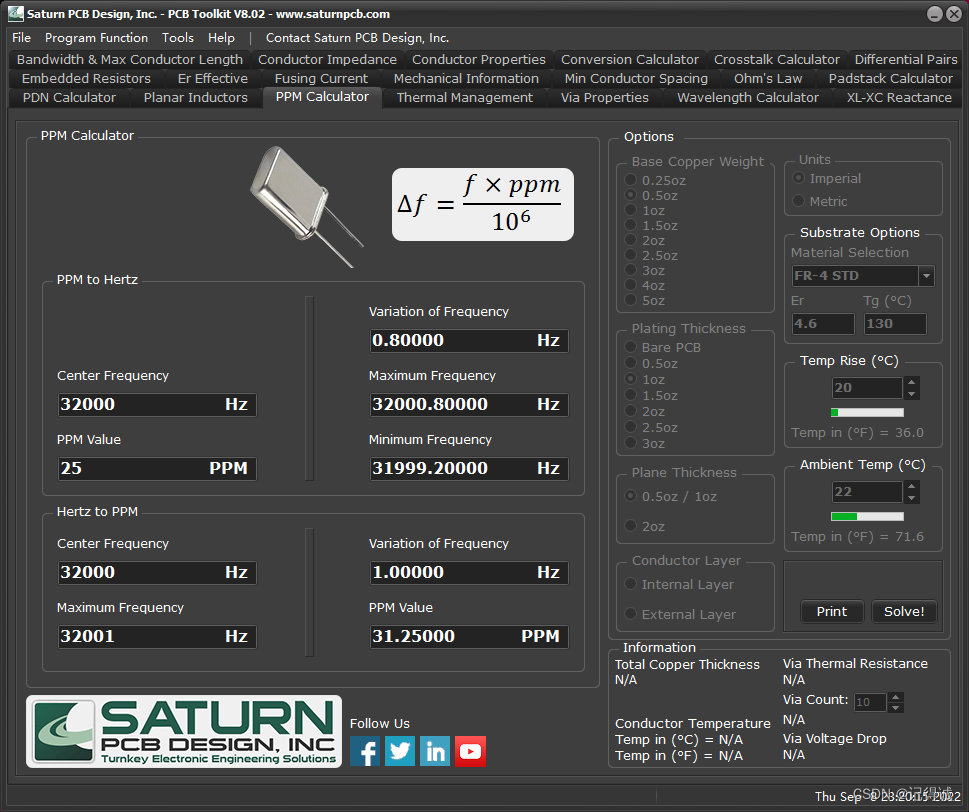The height and width of the screenshot is (812, 969).
Task: Click the delta f formula image
Action: 483,205
